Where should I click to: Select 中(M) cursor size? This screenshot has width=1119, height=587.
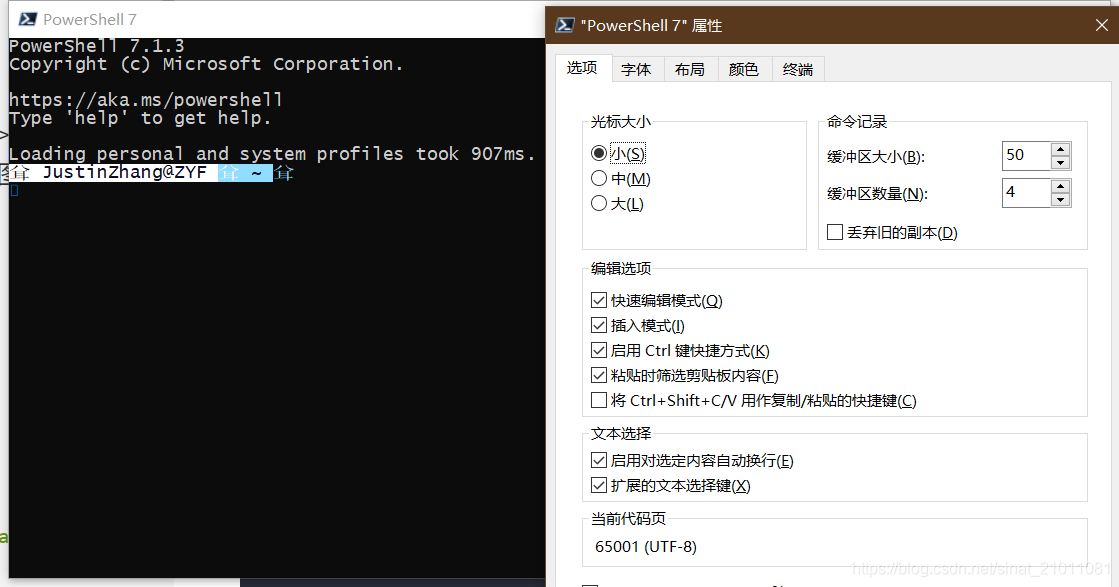click(x=599, y=178)
